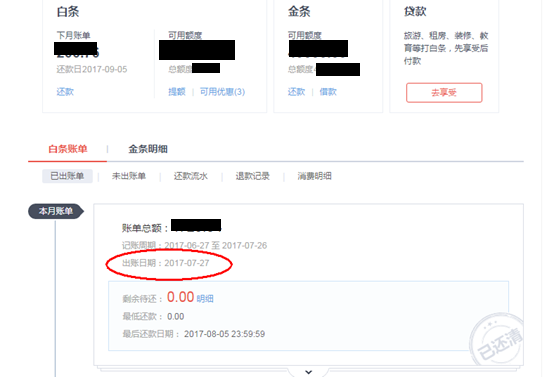Switch to the 金条明细 tab

(148, 149)
